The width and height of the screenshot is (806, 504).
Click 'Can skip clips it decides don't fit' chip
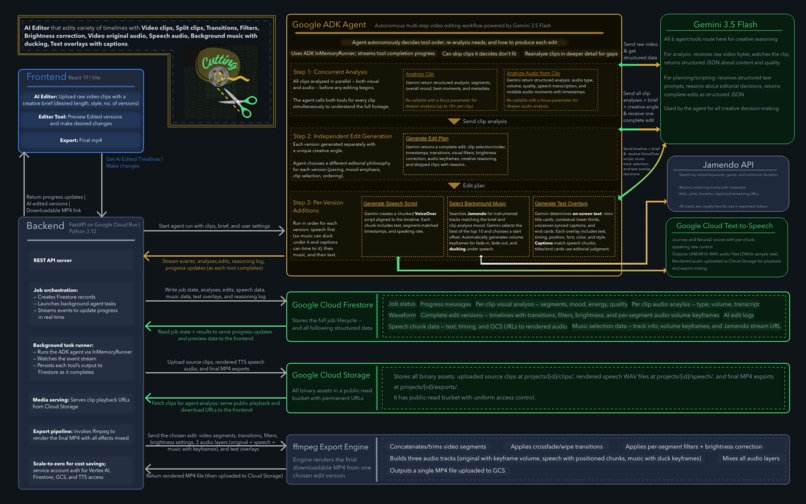[x=479, y=53]
